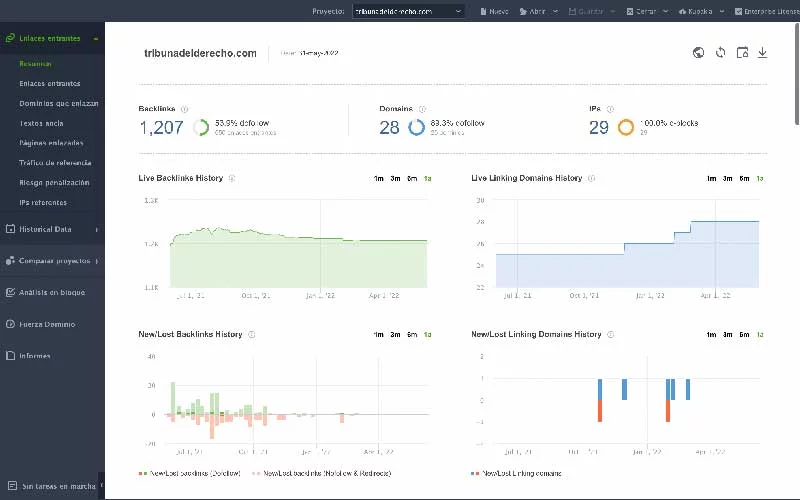Click the Informes document icon

point(10,356)
